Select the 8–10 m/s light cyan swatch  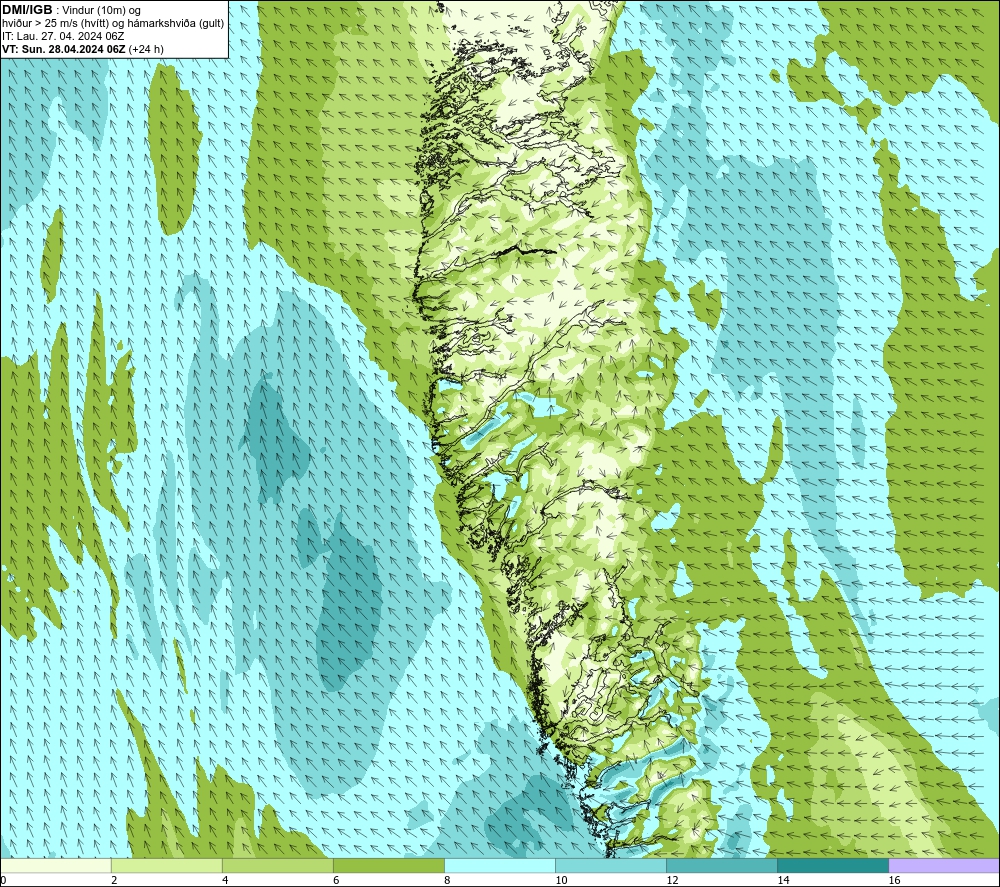click(x=500, y=865)
